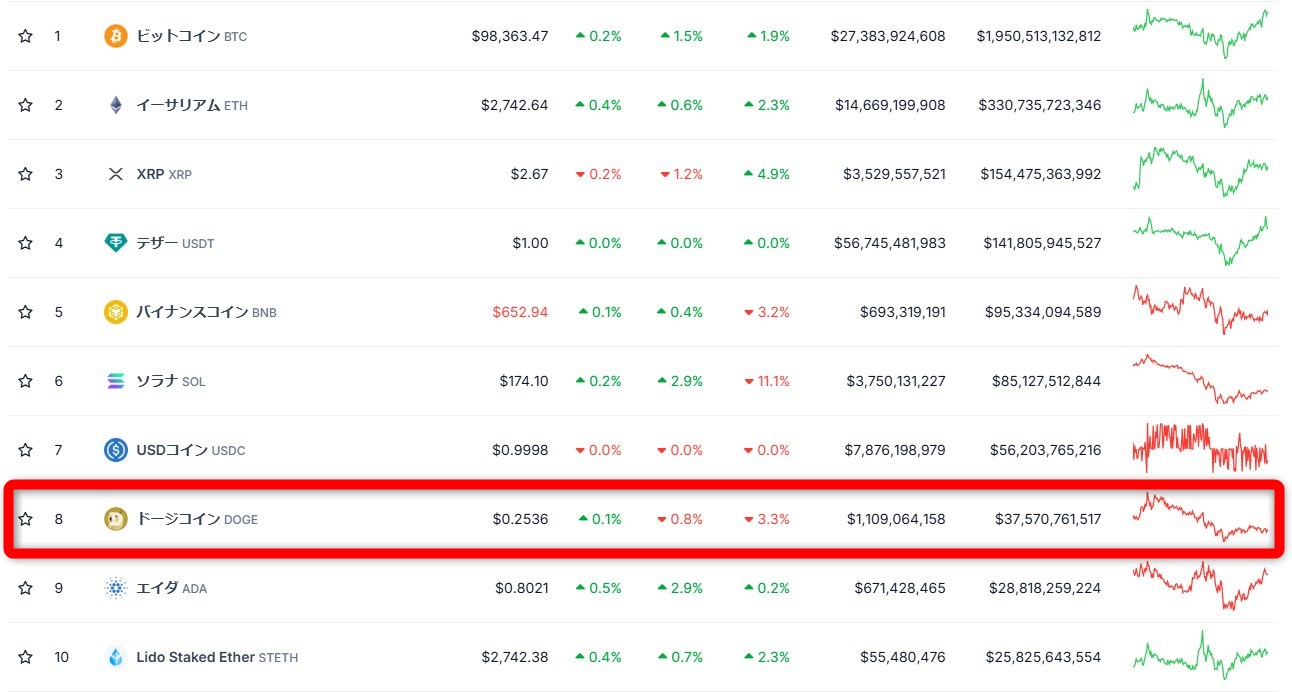Click Solana price $174.10
Screen dimensions: 1292x692
coord(524,381)
